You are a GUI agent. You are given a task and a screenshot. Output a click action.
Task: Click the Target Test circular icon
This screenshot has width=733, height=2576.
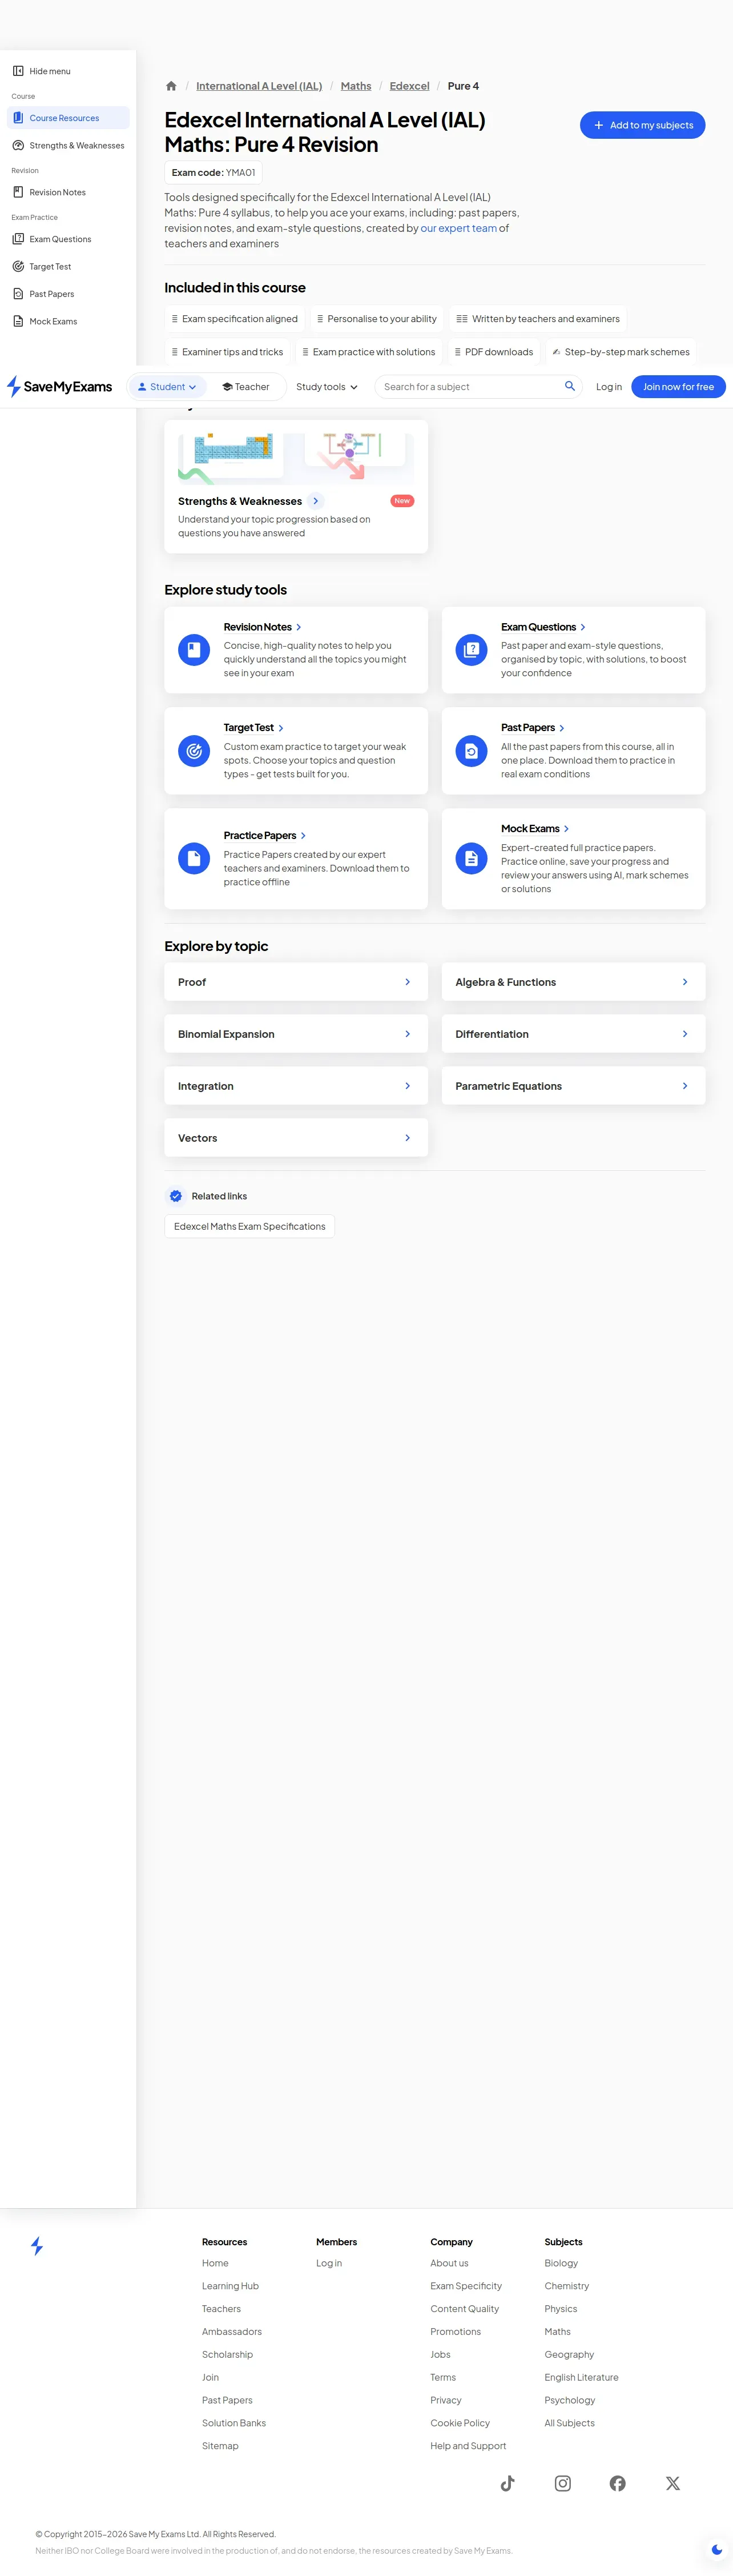pos(194,751)
